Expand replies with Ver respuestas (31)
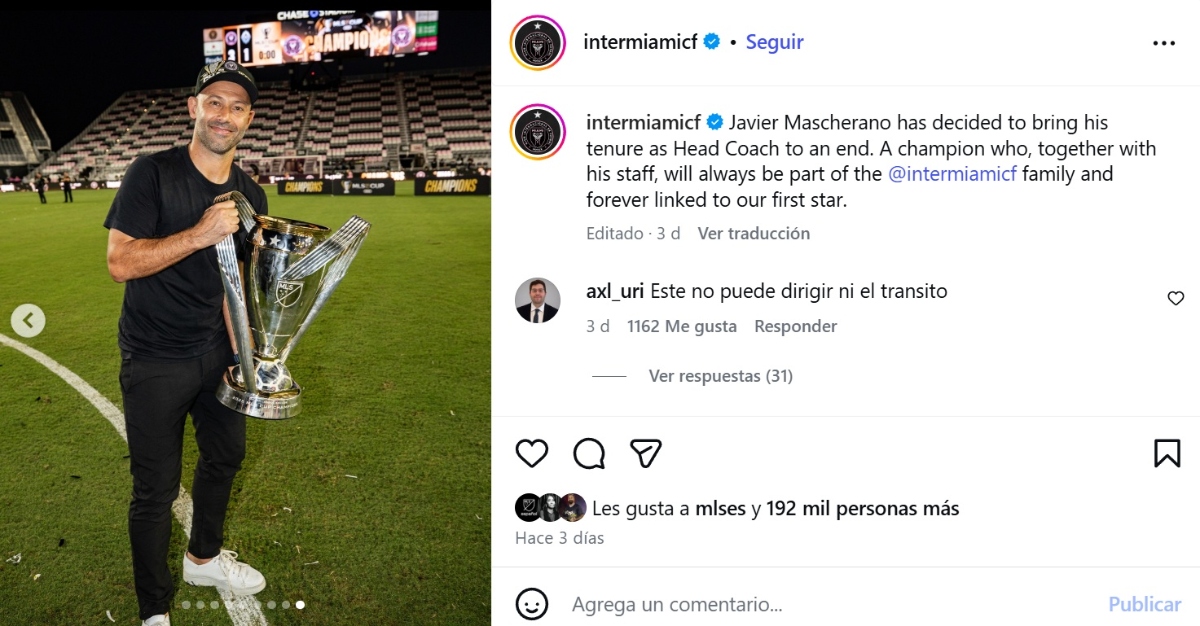This screenshot has width=1200, height=626. pos(720,376)
